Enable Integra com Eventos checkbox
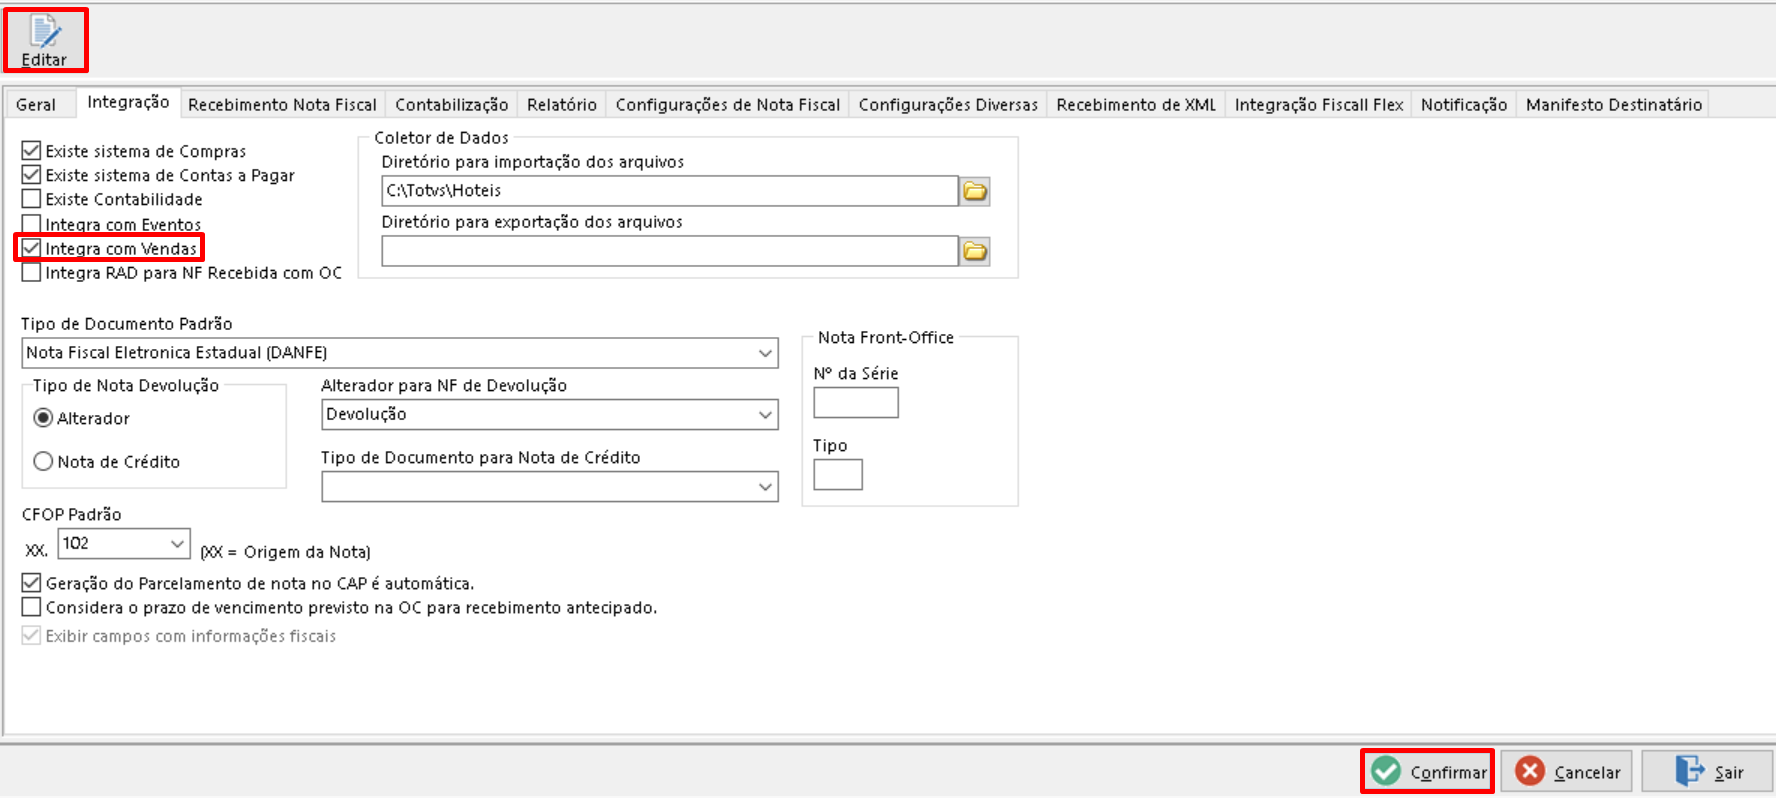This screenshot has height=798, width=1776. click(32, 224)
